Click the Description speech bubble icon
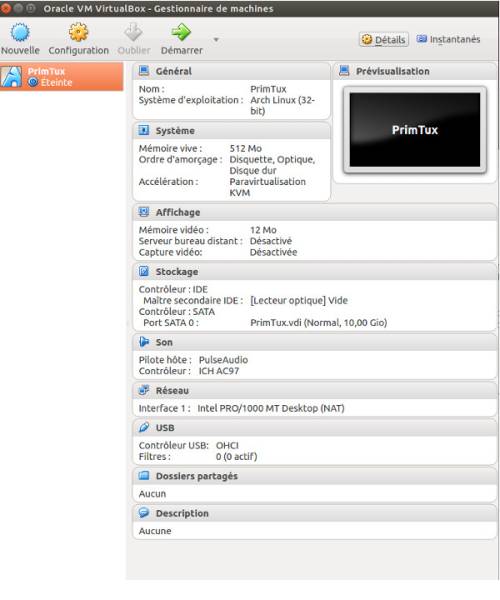This screenshot has height=600, width=500. tap(144, 512)
